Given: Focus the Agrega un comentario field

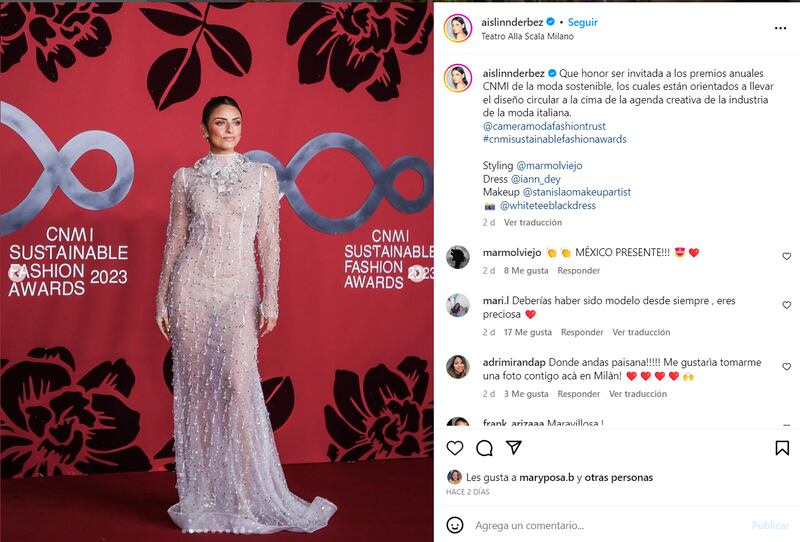Looking at the screenshot, I should [x=610, y=525].
